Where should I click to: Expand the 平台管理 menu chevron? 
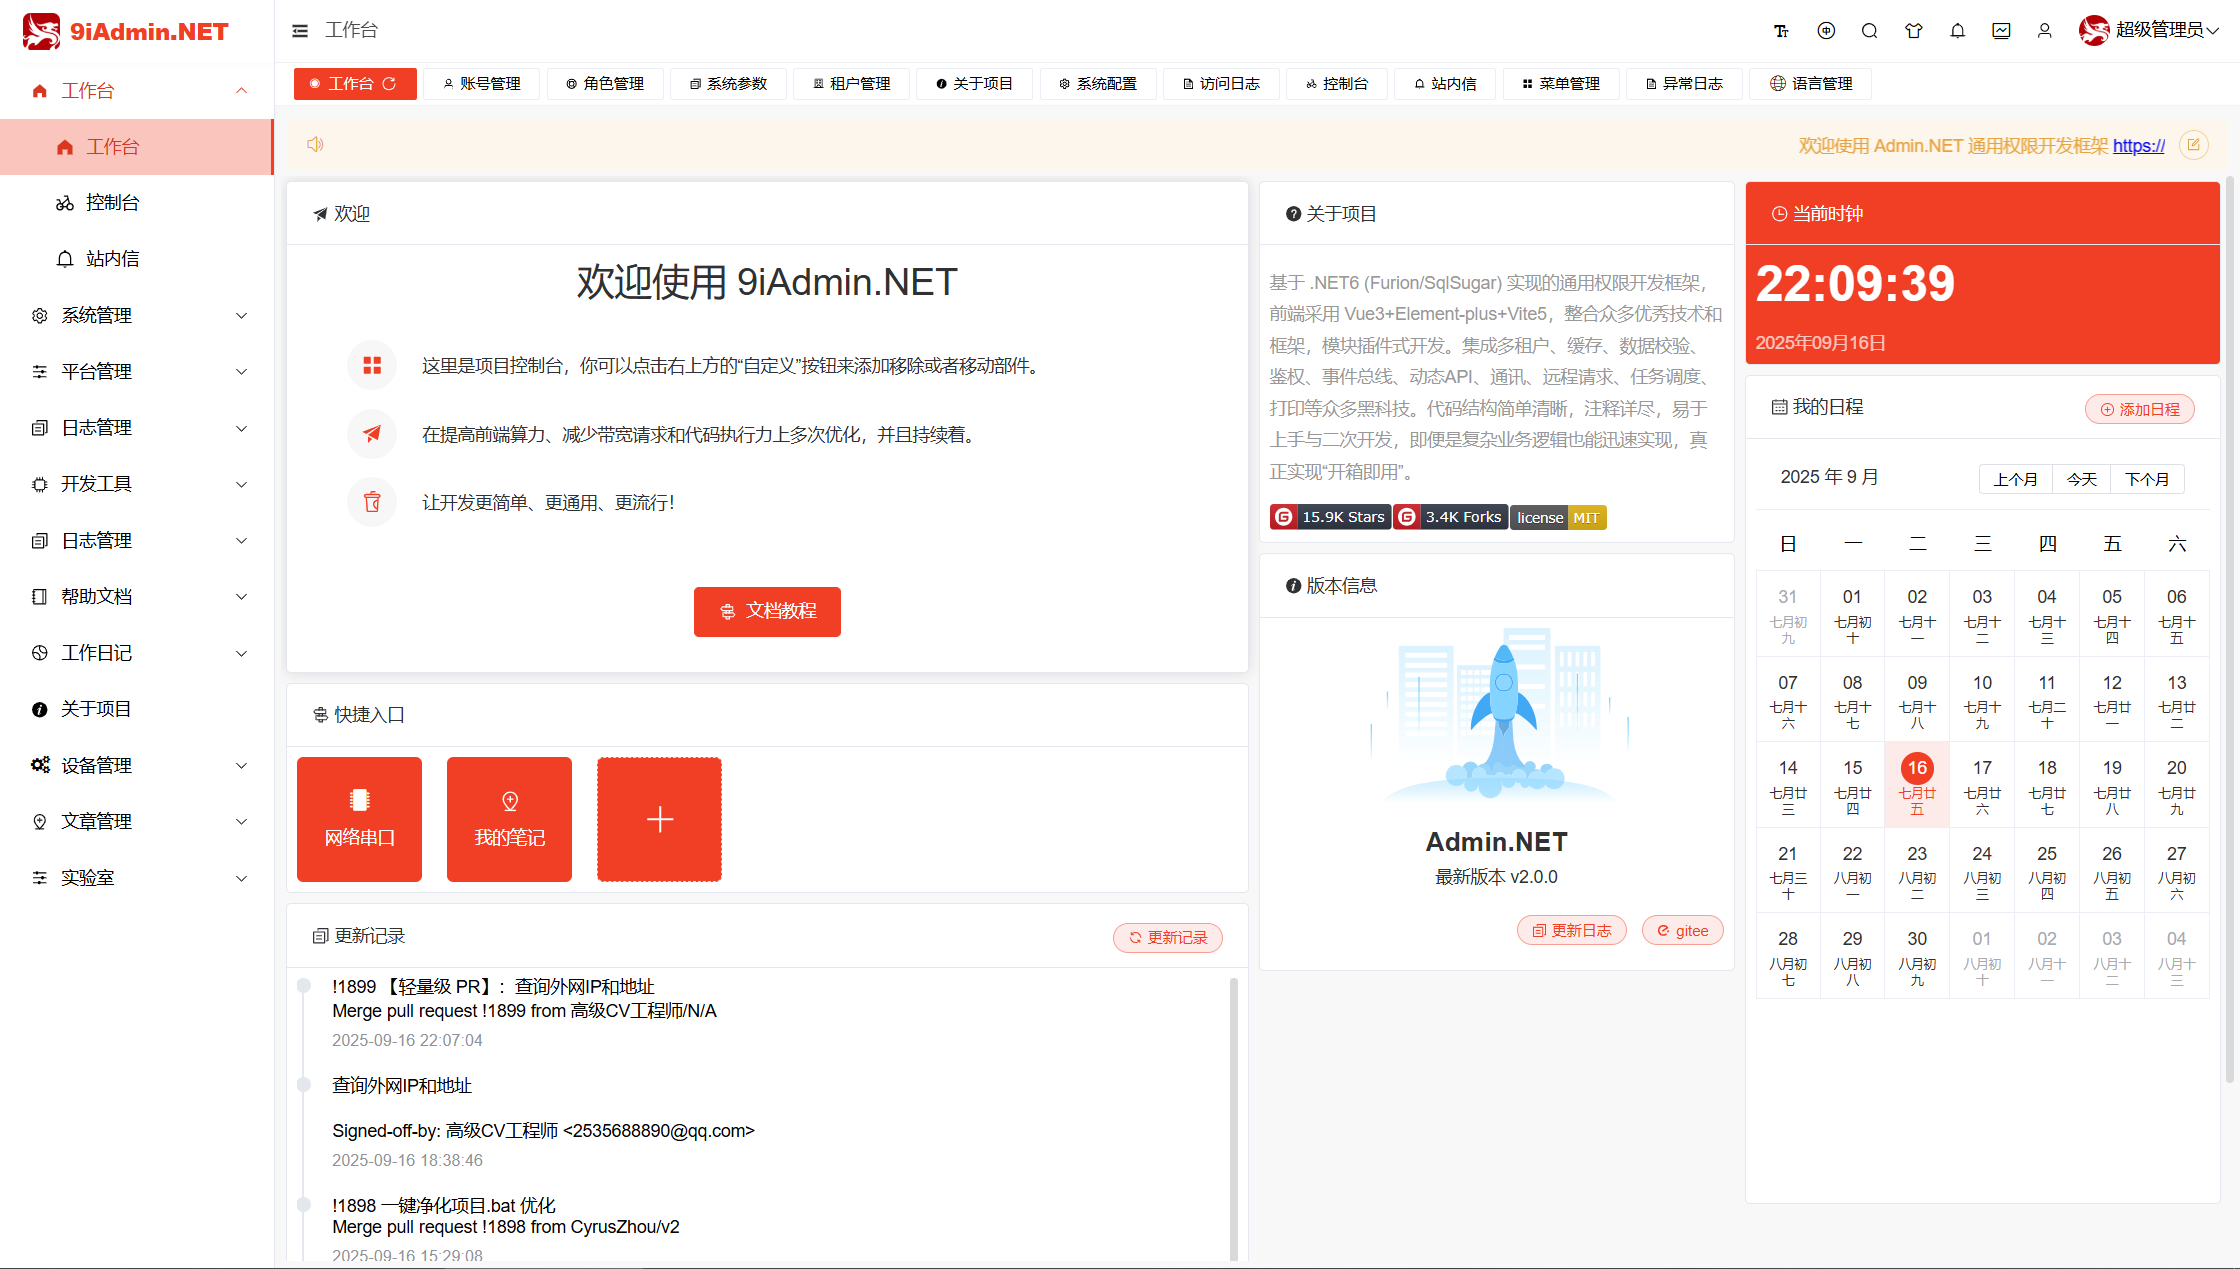pyautogui.click(x=242, y=371)
